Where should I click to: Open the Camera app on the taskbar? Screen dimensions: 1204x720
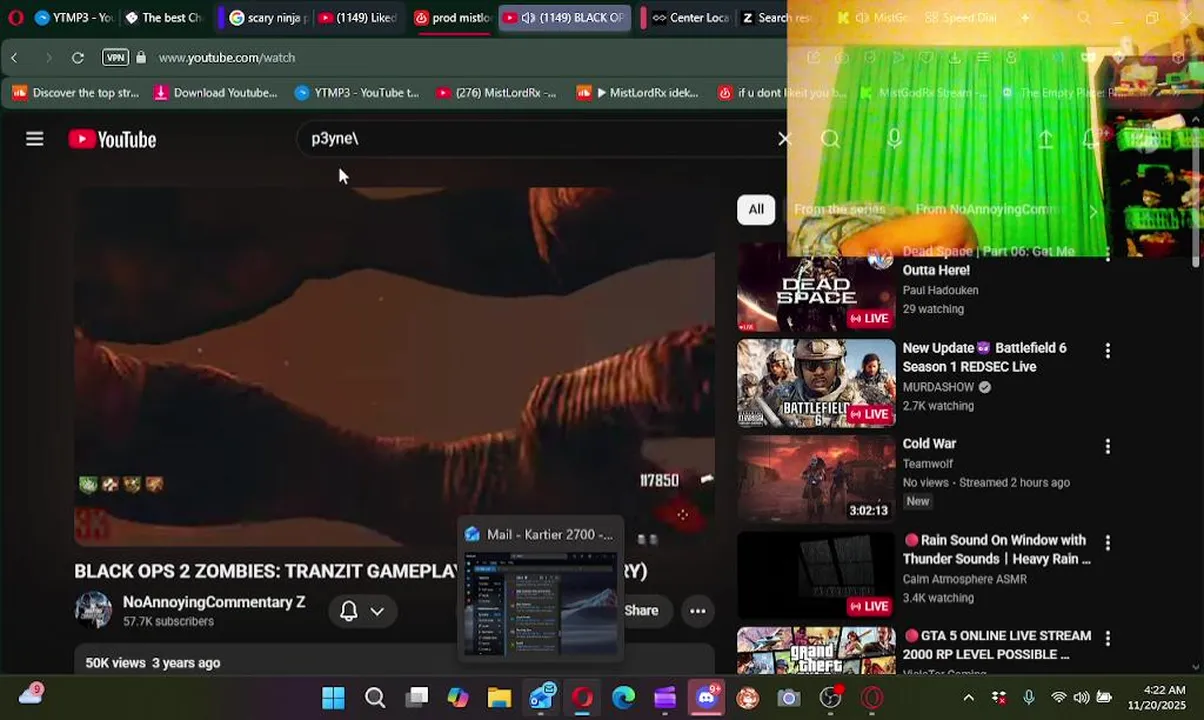tap(789, 697)
